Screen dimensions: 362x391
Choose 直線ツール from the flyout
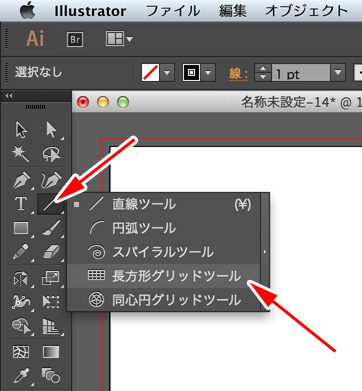click(164, 204)
